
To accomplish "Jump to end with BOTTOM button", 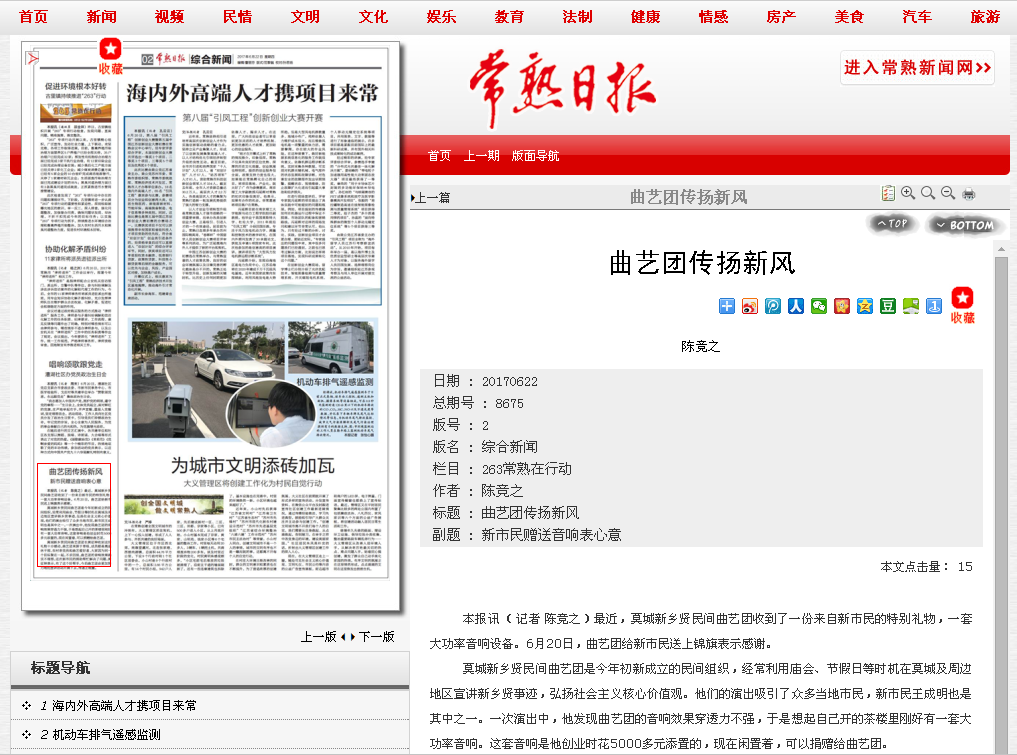I will pyautogui.click(x=965, y=225).
